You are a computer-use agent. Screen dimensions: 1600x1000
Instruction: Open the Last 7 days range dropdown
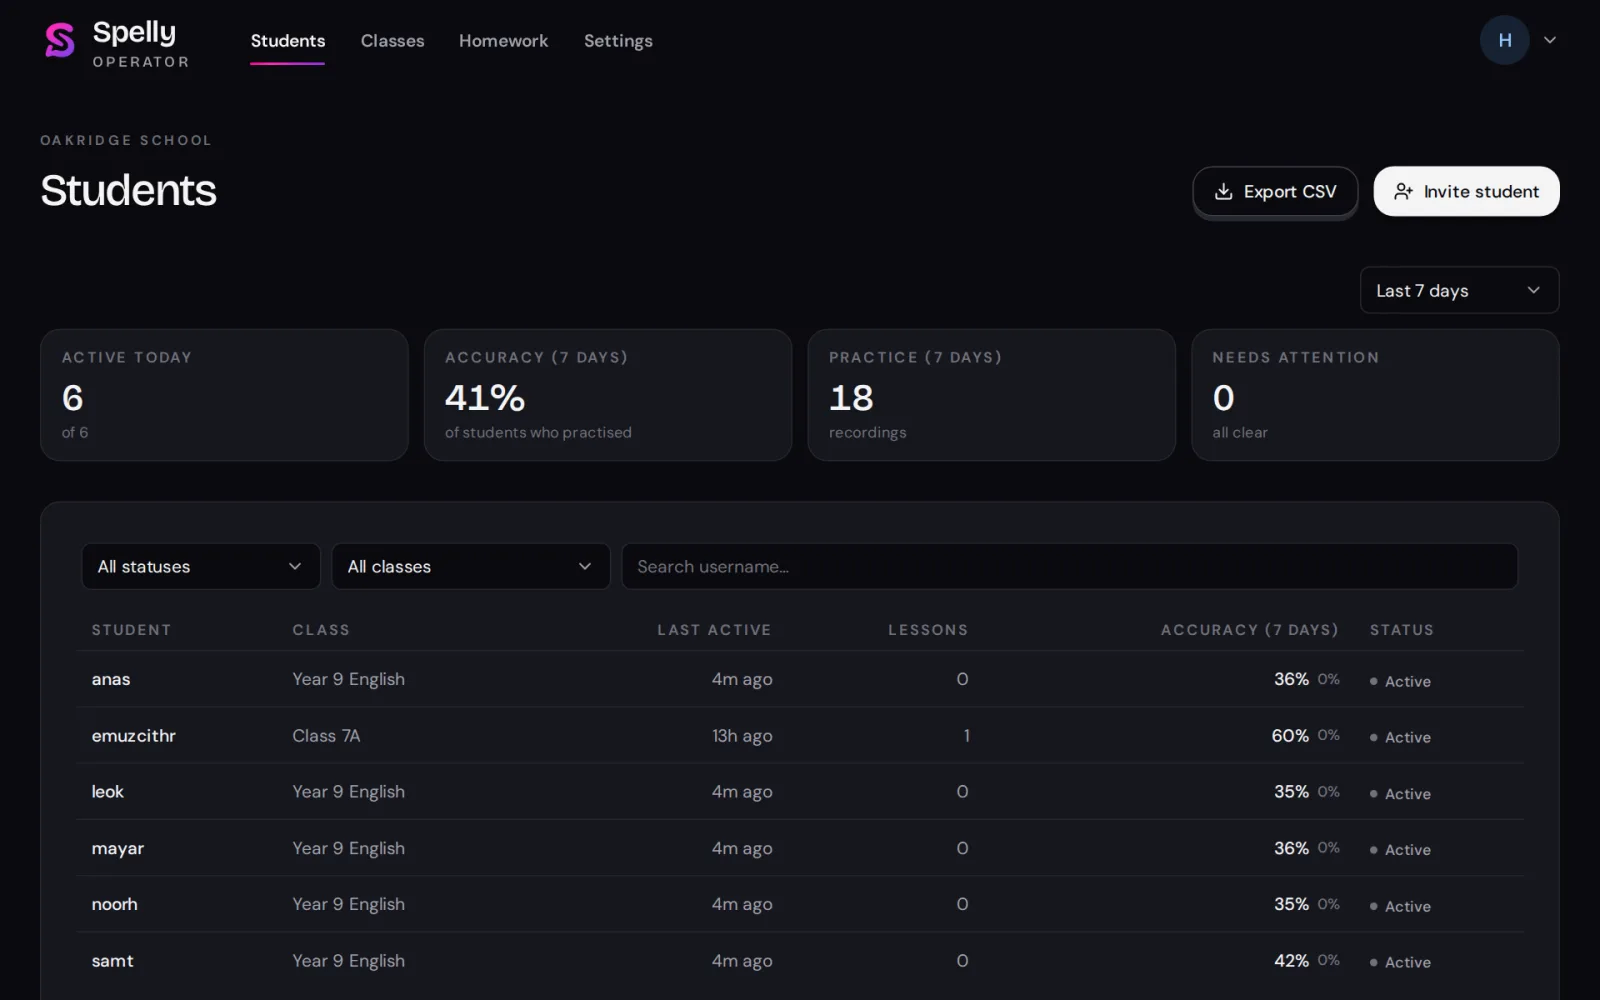click(1459, 290)
